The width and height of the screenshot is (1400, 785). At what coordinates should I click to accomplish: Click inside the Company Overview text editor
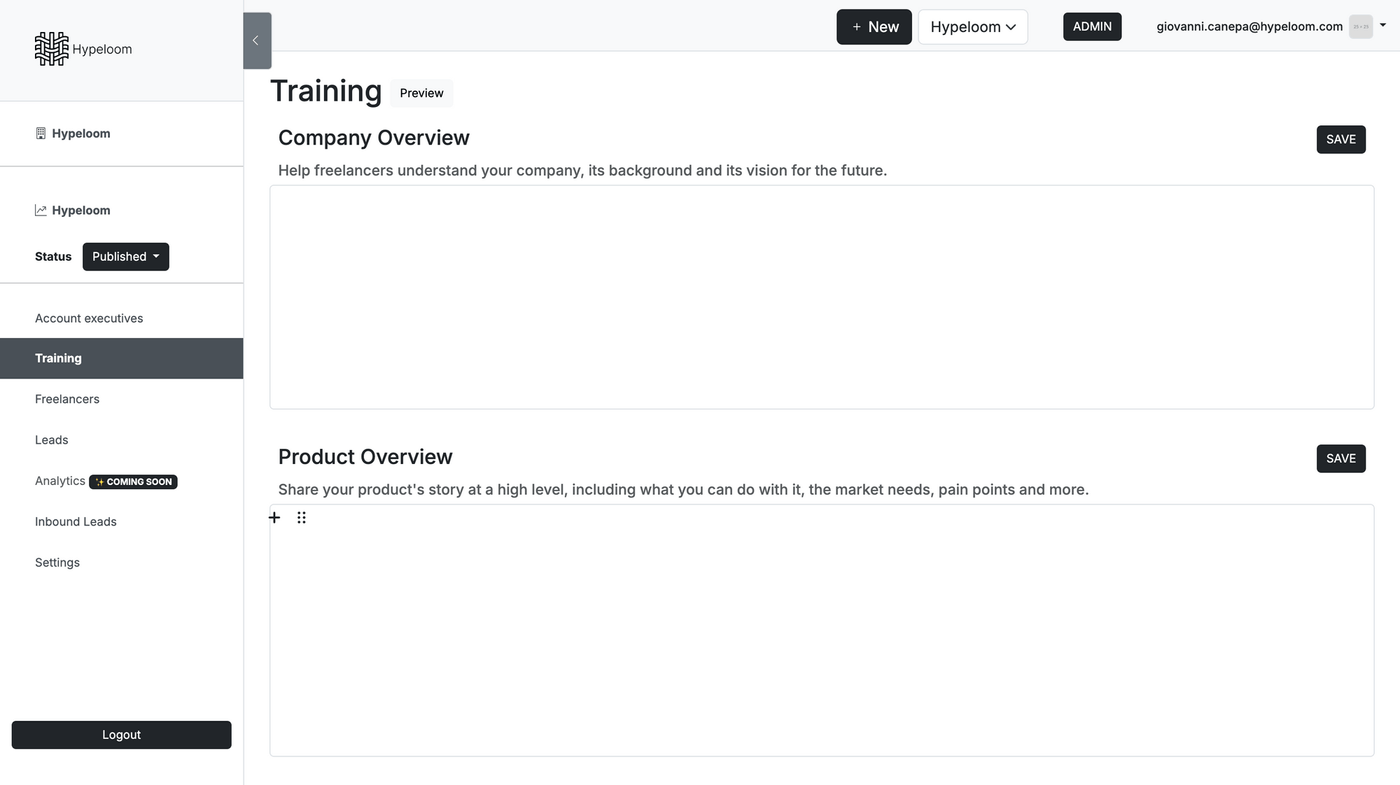click(822, 297)
